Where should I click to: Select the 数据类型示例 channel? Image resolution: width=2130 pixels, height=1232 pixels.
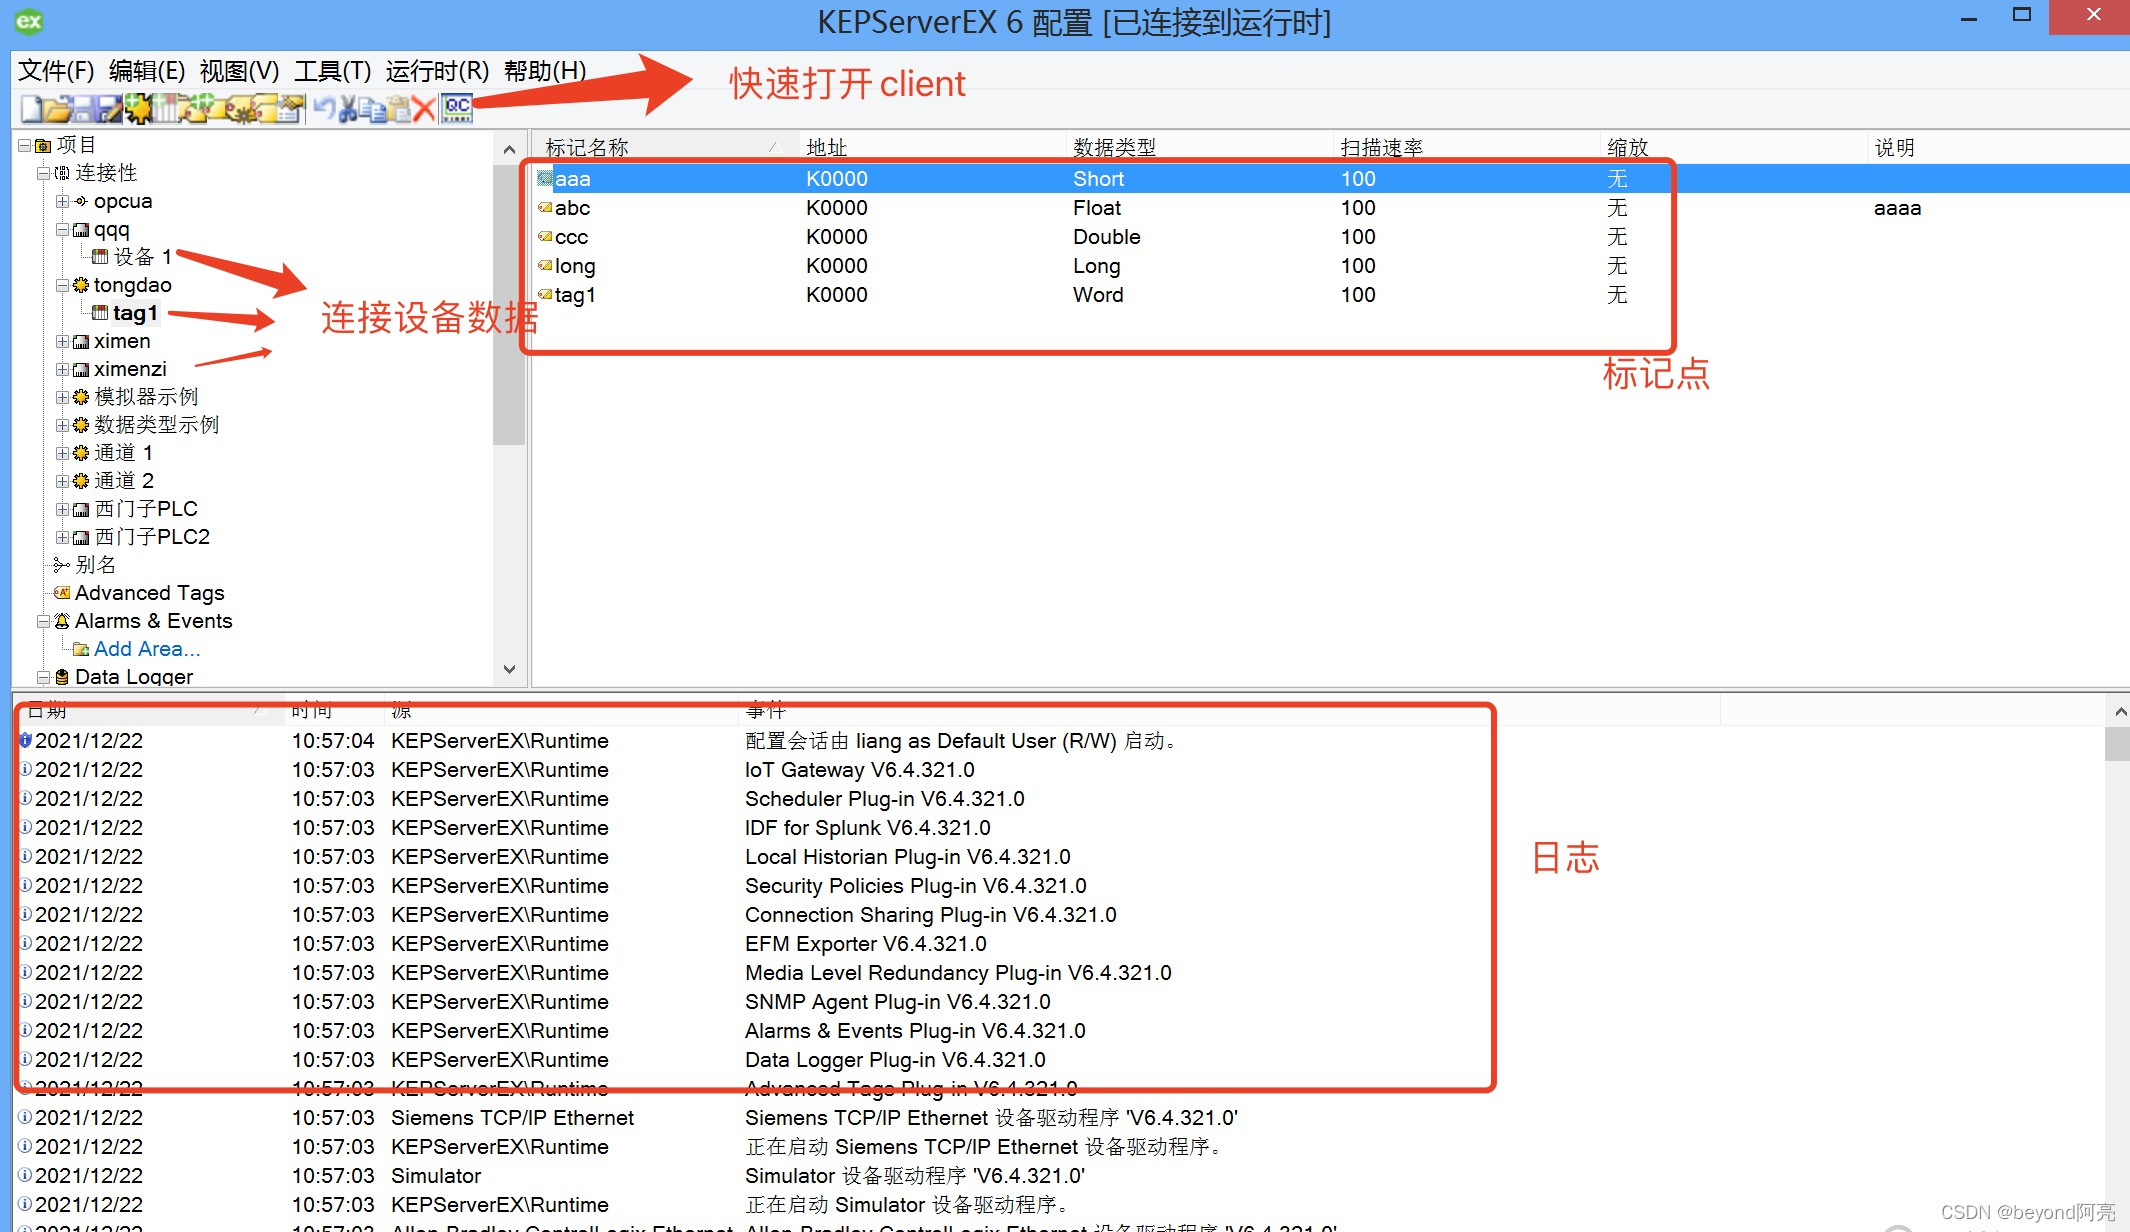tap(157, 425)
